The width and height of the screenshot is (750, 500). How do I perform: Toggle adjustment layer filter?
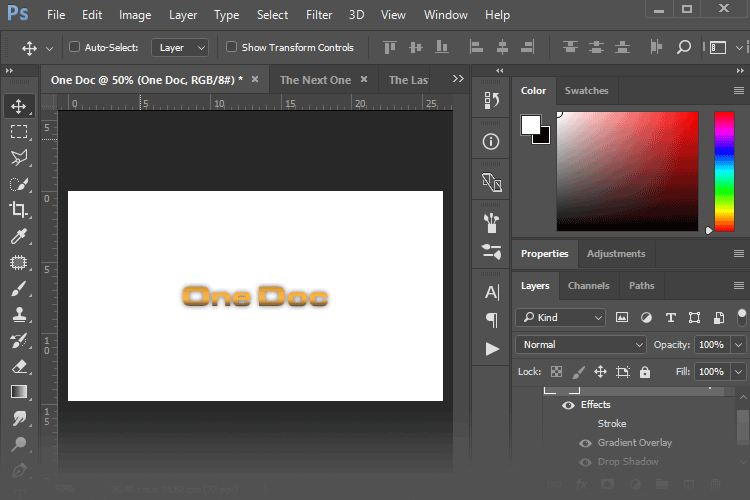(646, 318)
